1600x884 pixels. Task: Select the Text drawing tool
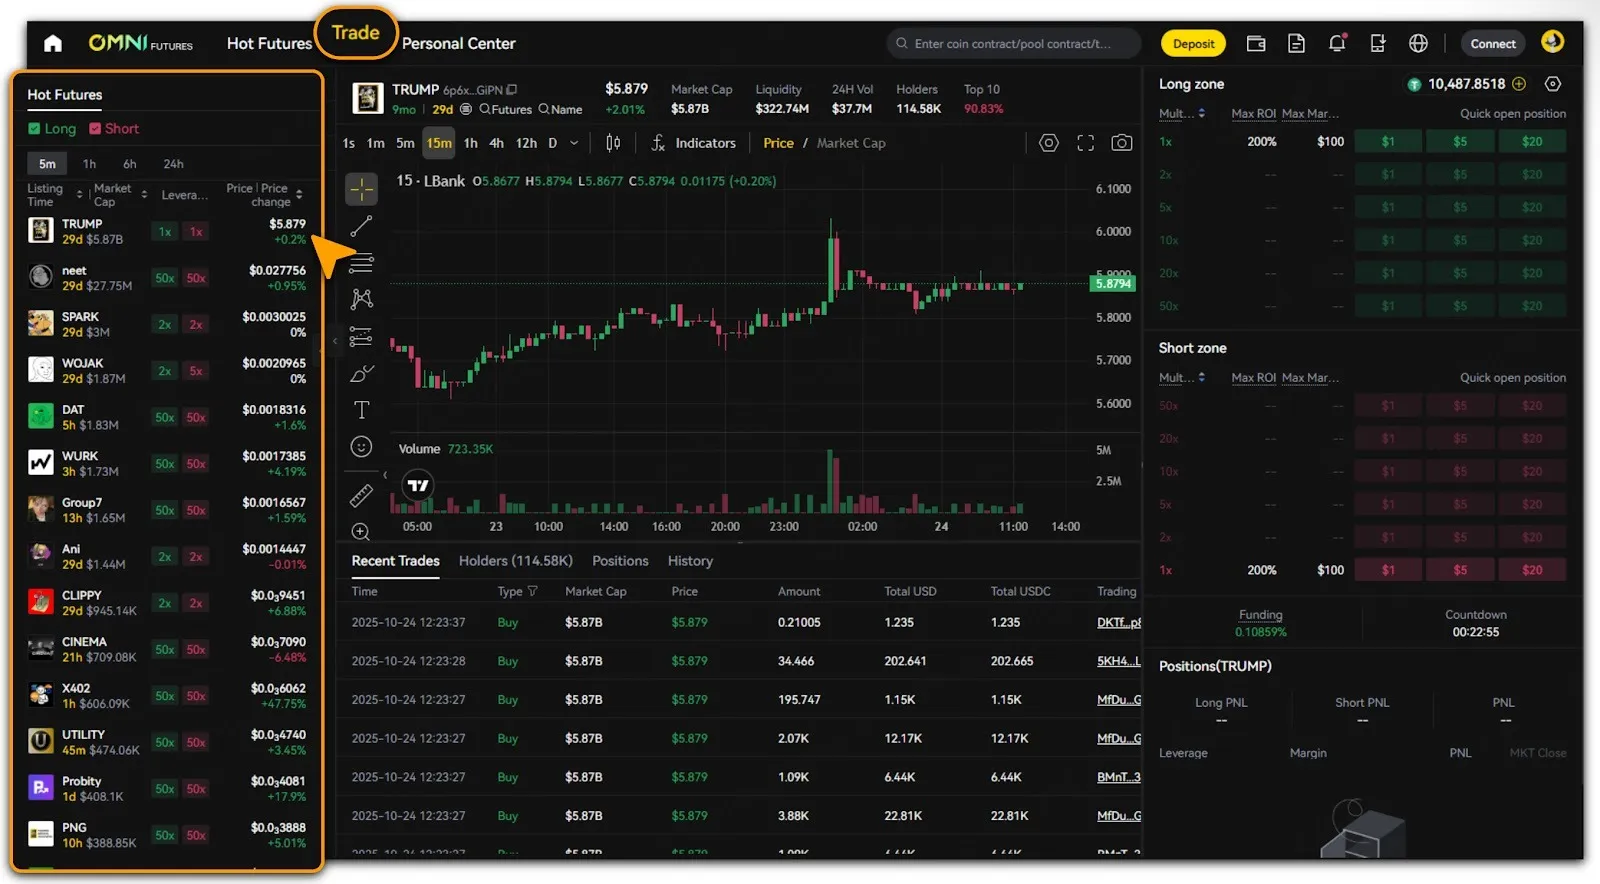point(362,410)
